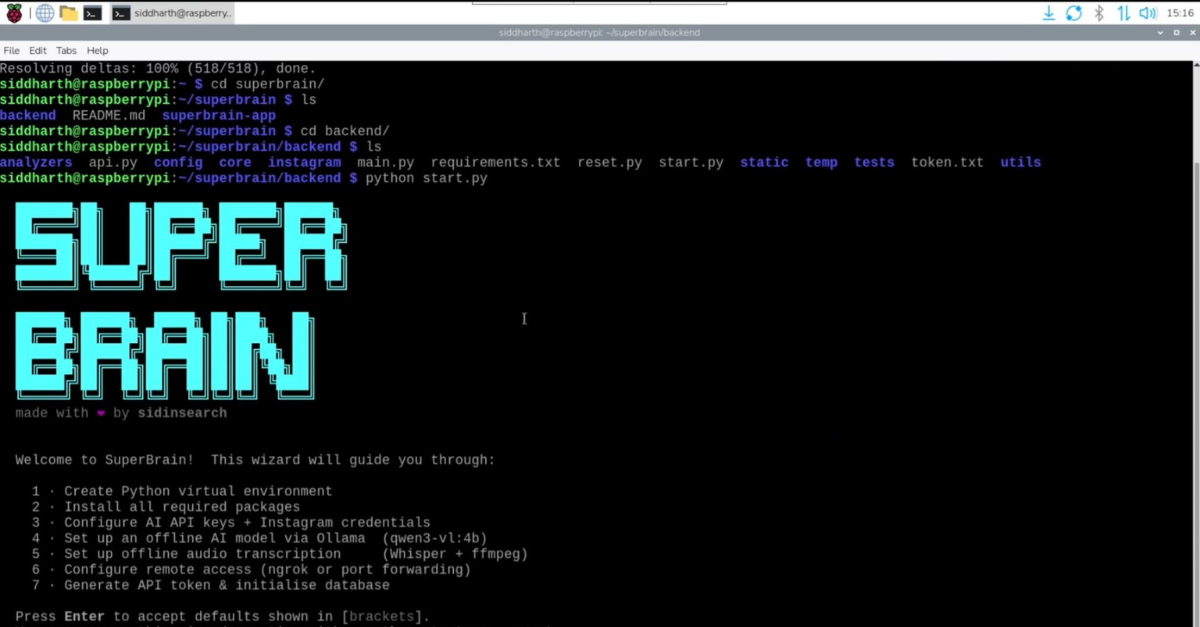Click step 4 Ollama offline AI model line
Image resolution: width=1200 pixels, height=627 pixels.
point(260,538)
